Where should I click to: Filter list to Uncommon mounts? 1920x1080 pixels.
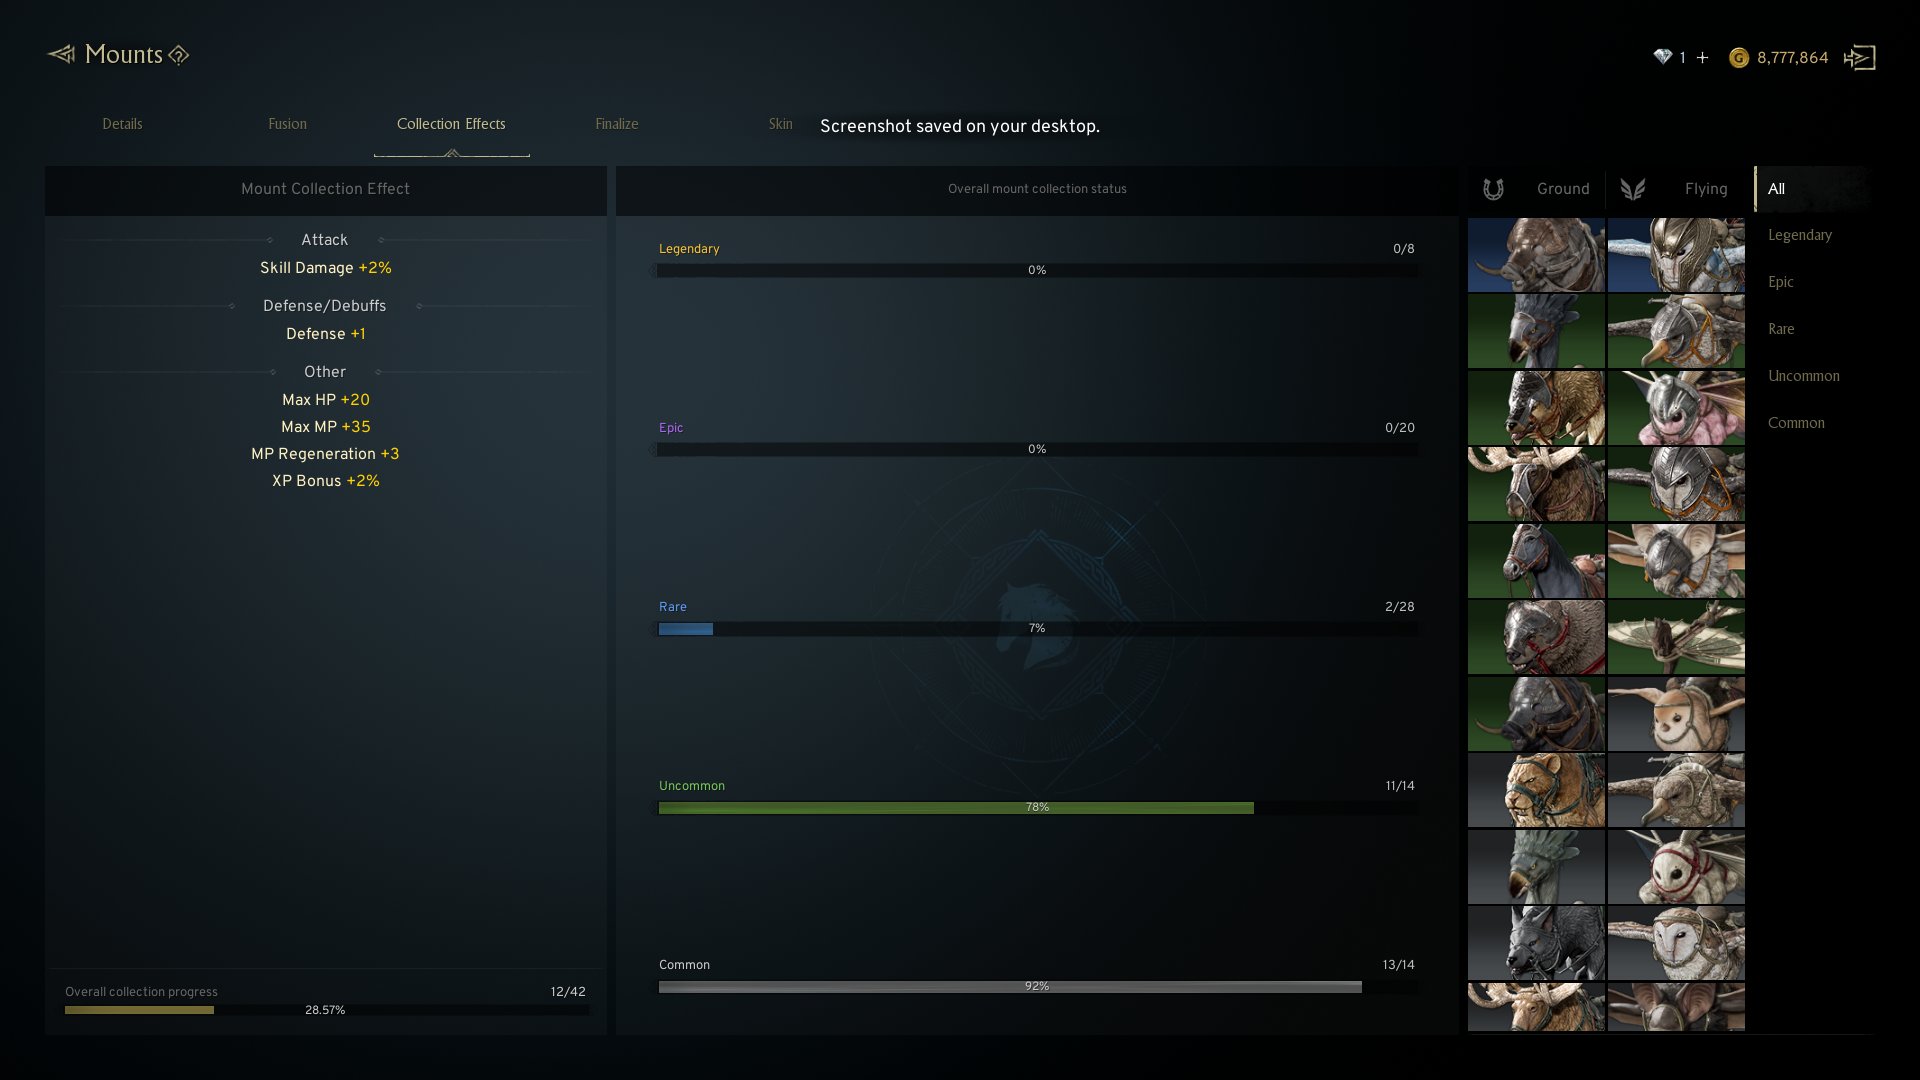point(1803,376)
